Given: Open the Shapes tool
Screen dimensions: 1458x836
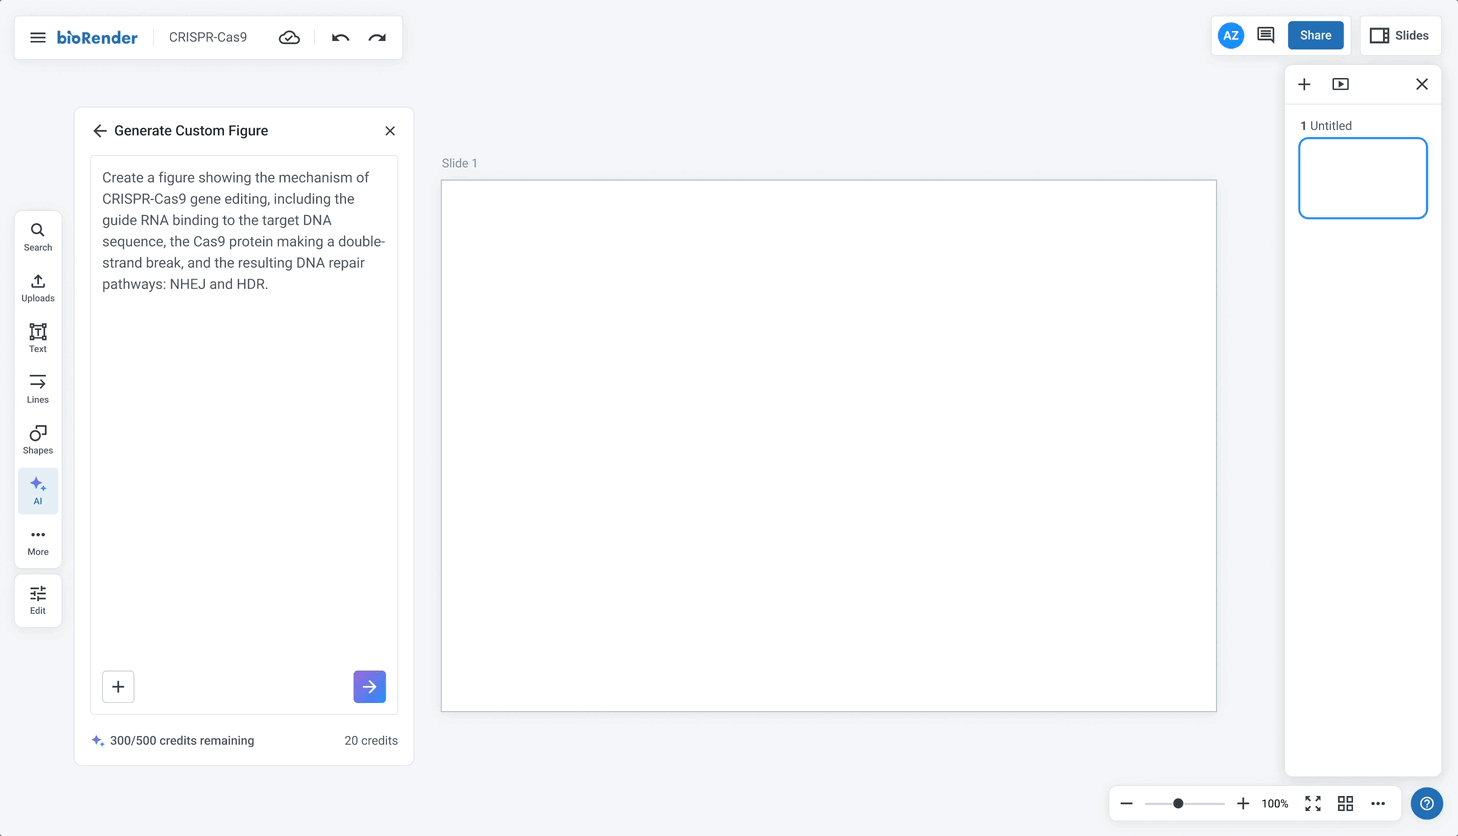Looking at the screenshot, I should pos(38,440).
